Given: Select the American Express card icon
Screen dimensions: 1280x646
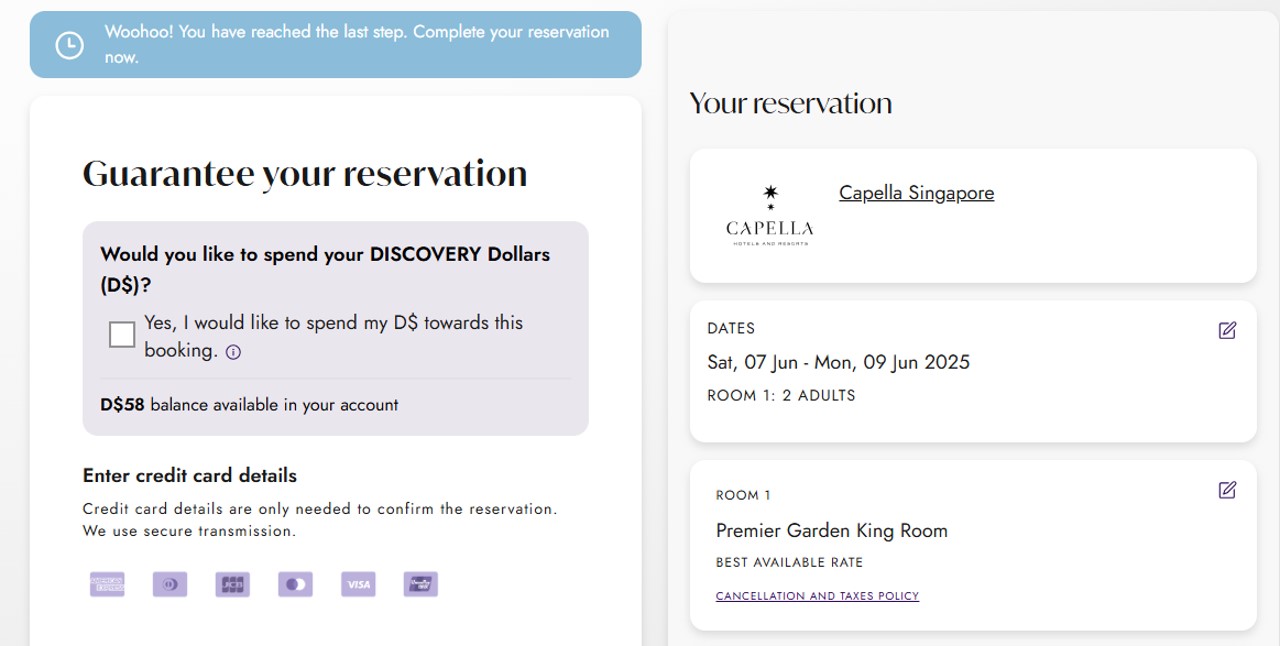Looking at the screenshot, I should 107,584.
